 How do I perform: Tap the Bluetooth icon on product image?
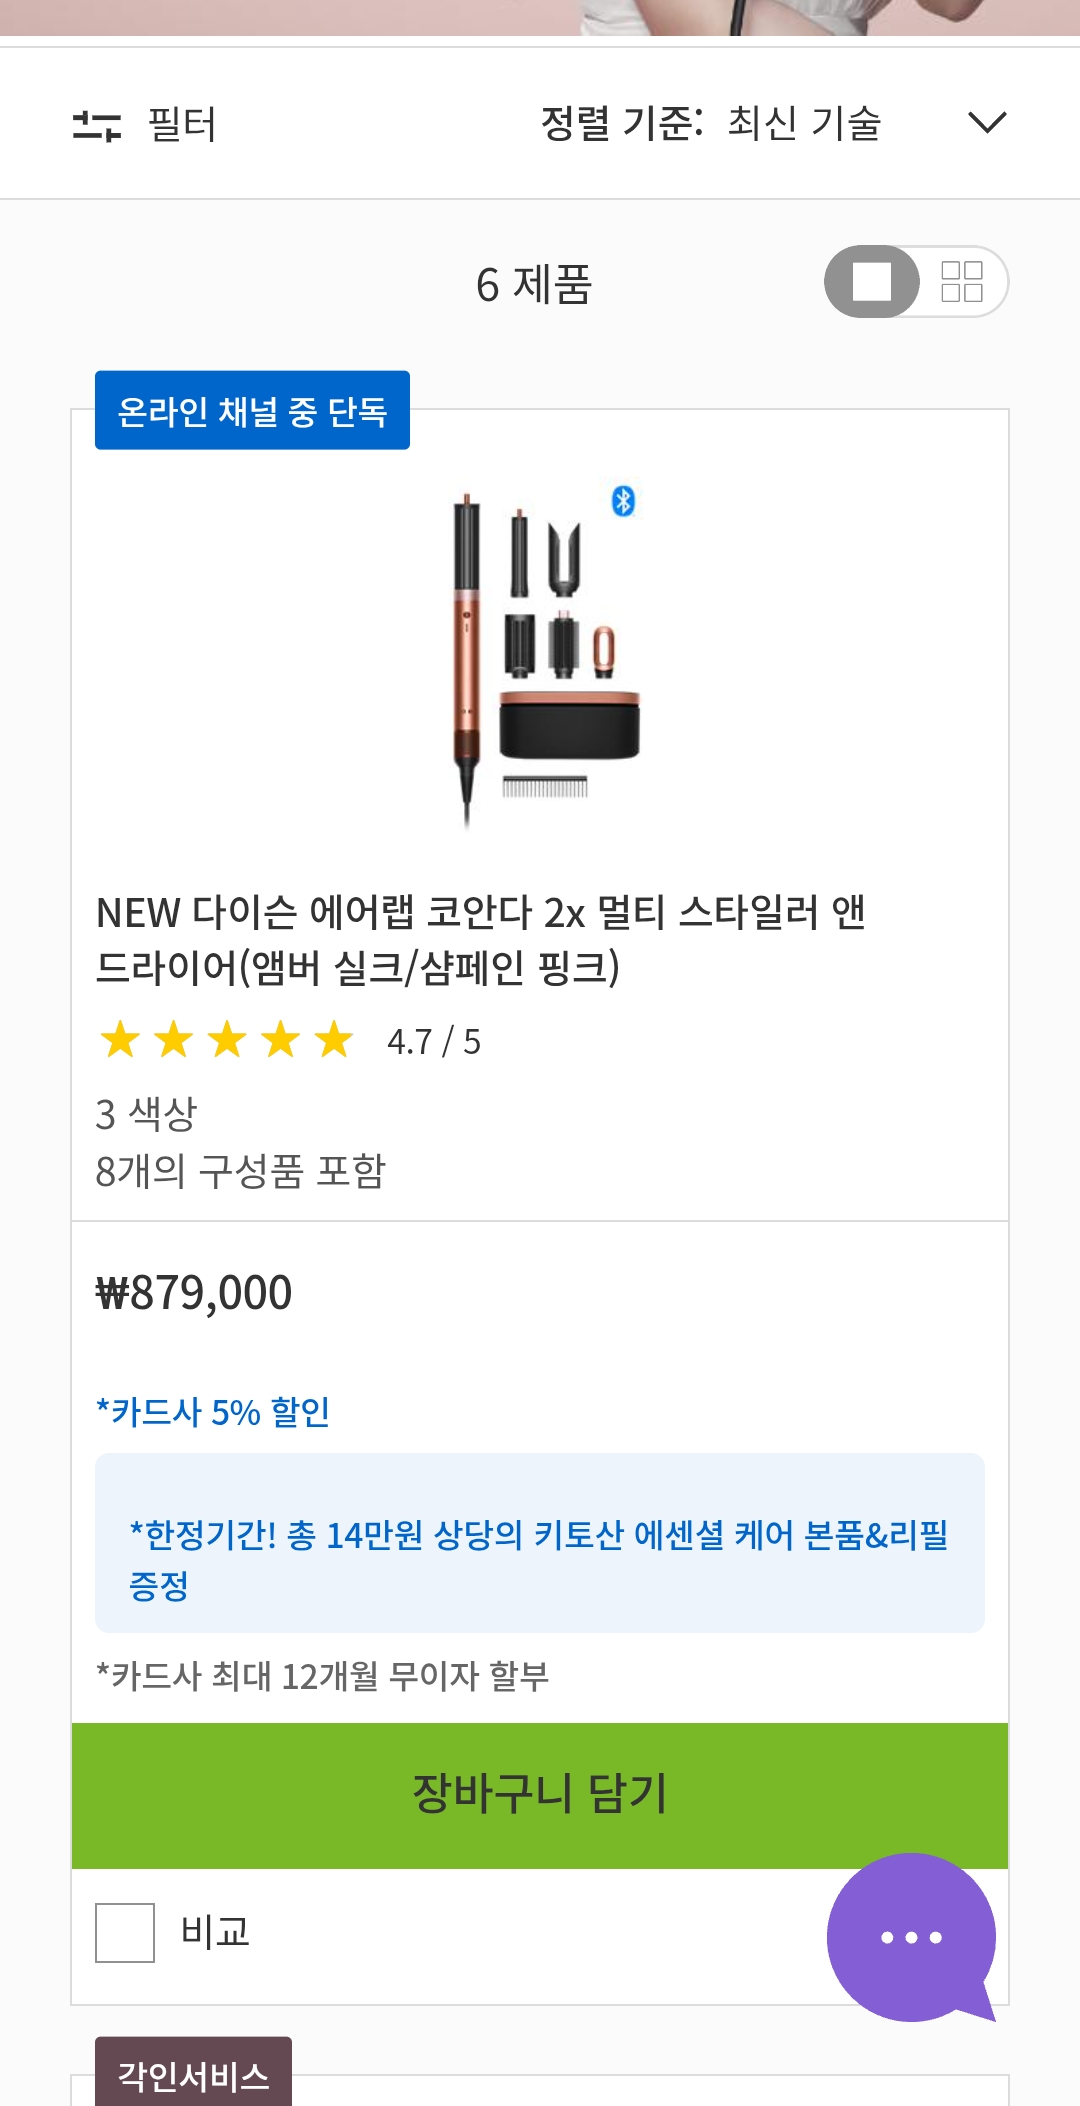tap(623, 501)
